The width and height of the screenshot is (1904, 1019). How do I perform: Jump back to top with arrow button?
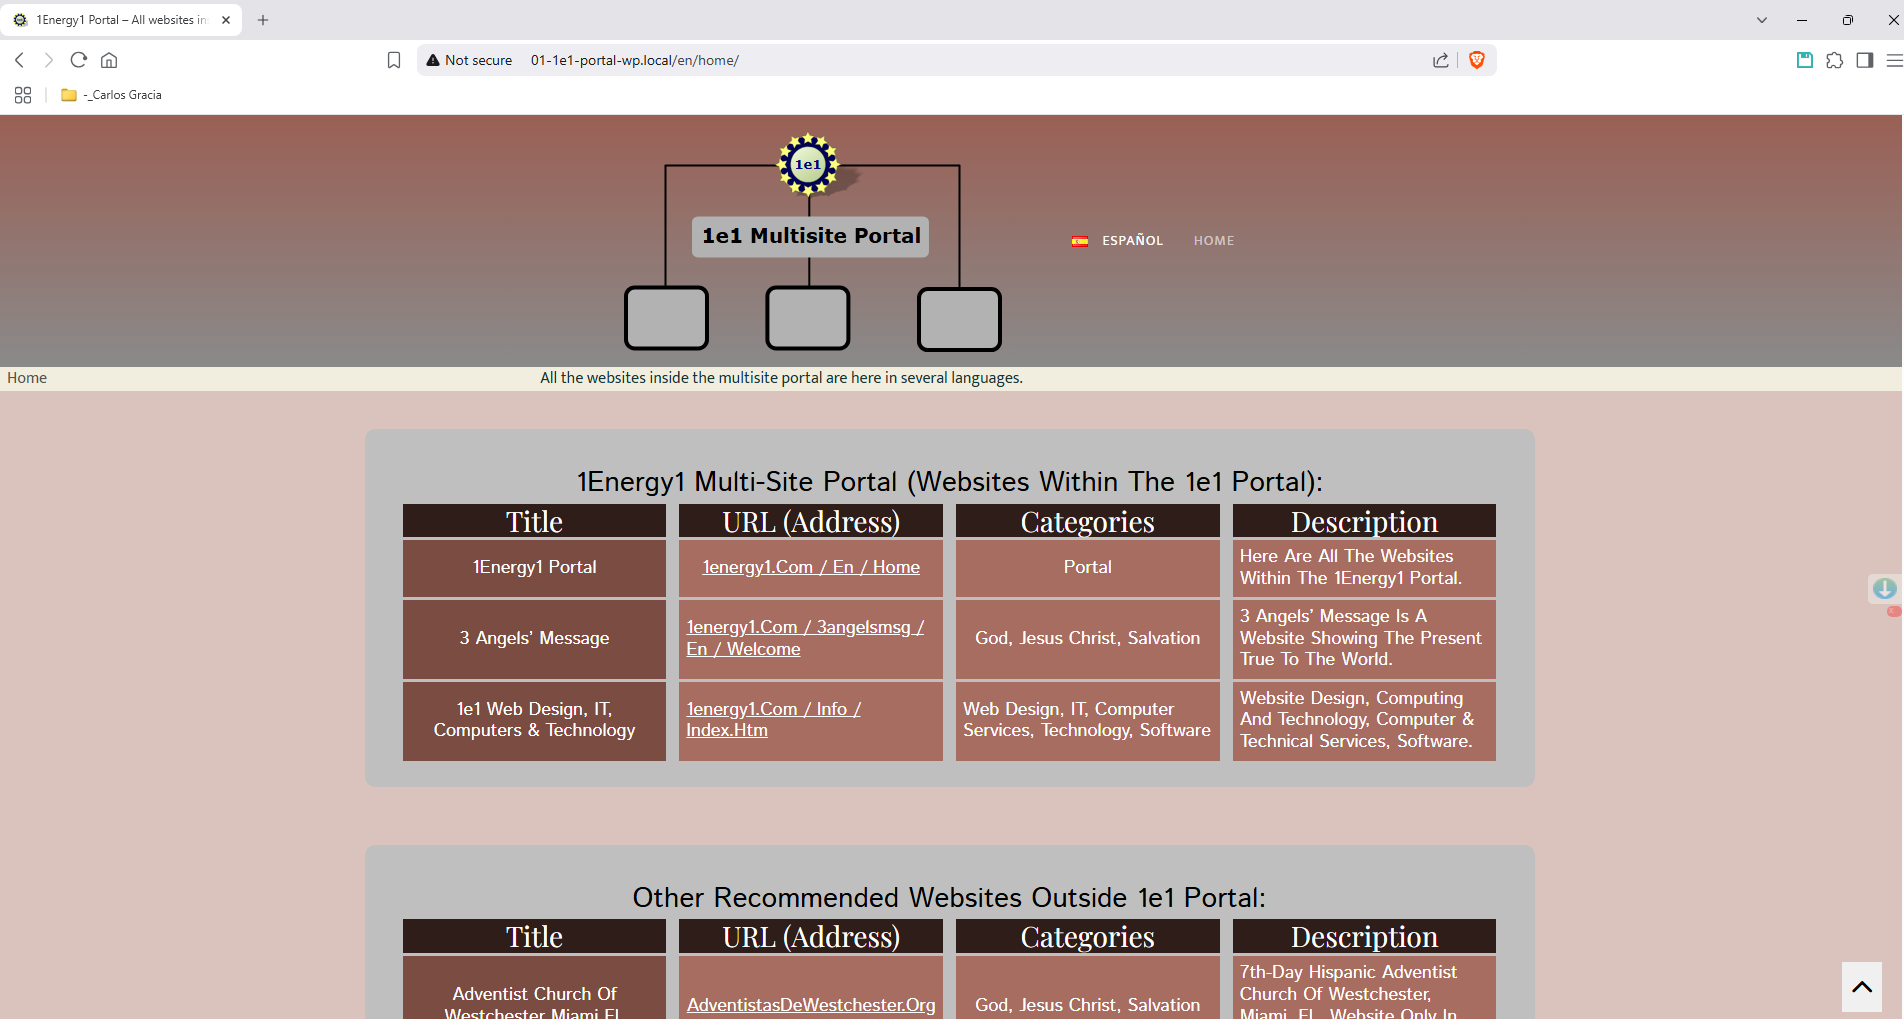1861,987
